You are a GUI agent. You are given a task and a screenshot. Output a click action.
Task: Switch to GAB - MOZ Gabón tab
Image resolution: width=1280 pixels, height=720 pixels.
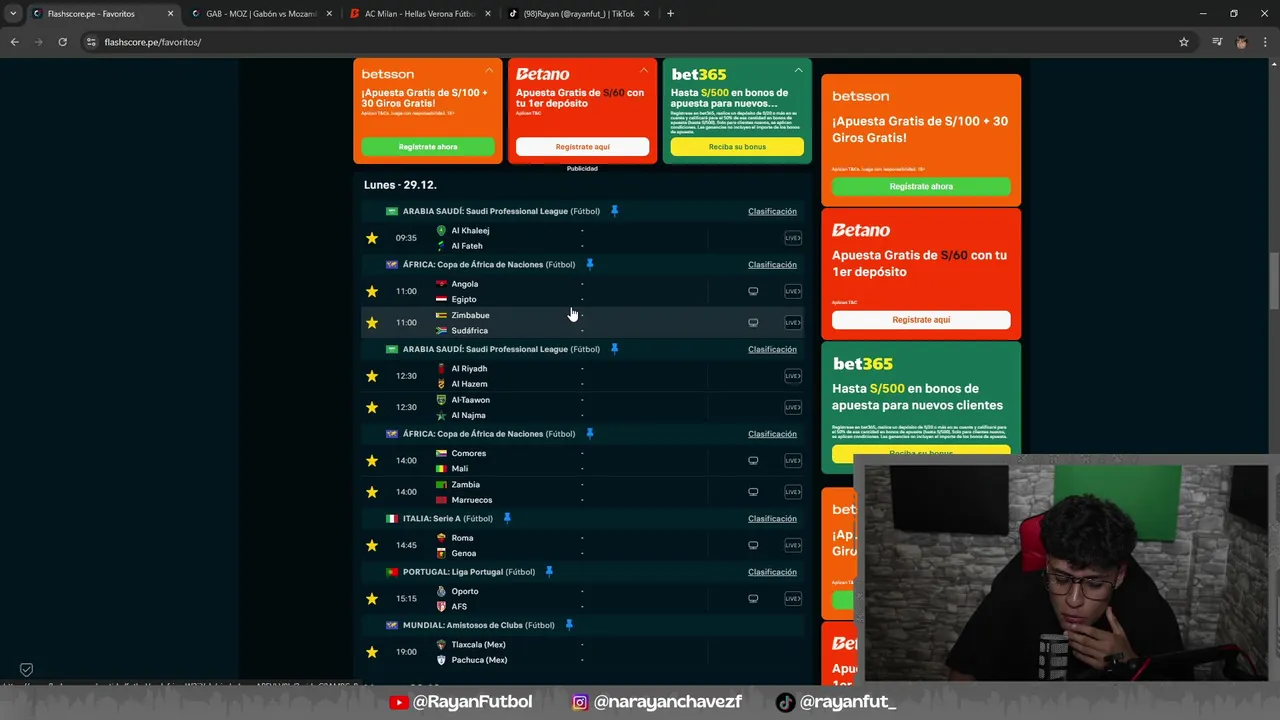coord(260,14)
